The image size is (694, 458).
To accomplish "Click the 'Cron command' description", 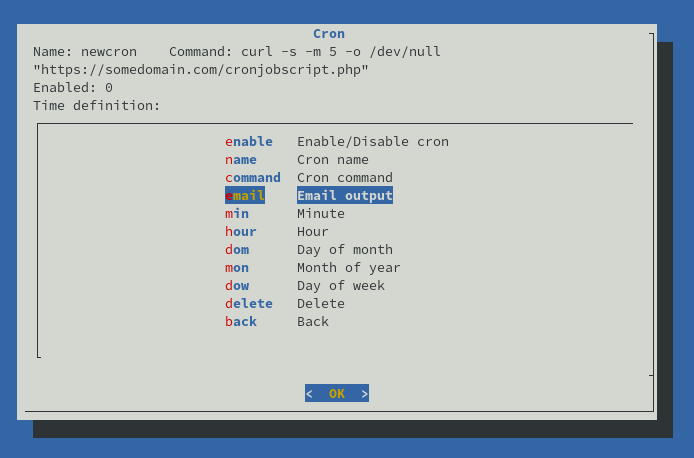I will (345, 178).
